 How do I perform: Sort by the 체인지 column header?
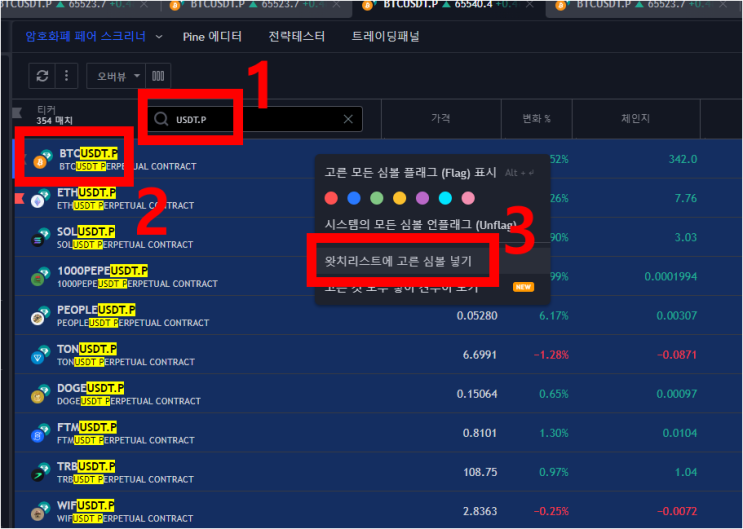[635, 118]
